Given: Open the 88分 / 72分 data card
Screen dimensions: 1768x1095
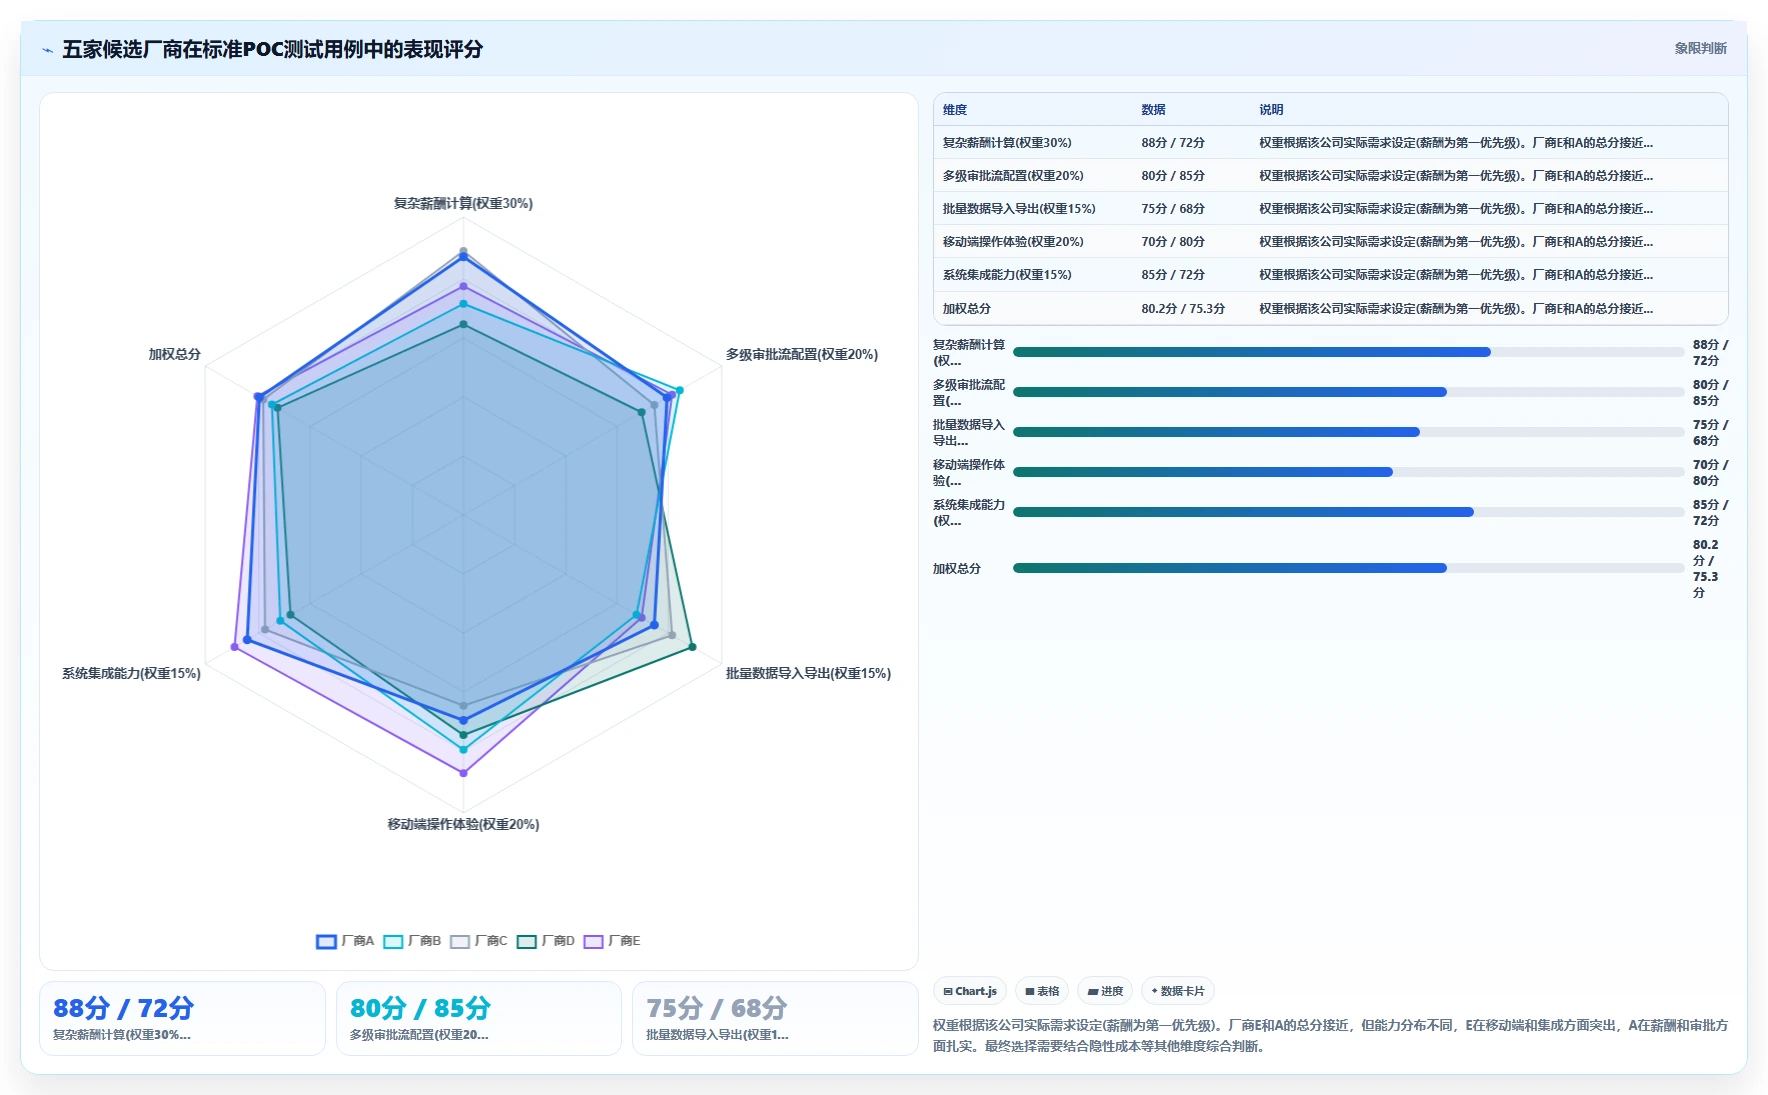Looking at the screenshot, I should (x=182, y=1018).
